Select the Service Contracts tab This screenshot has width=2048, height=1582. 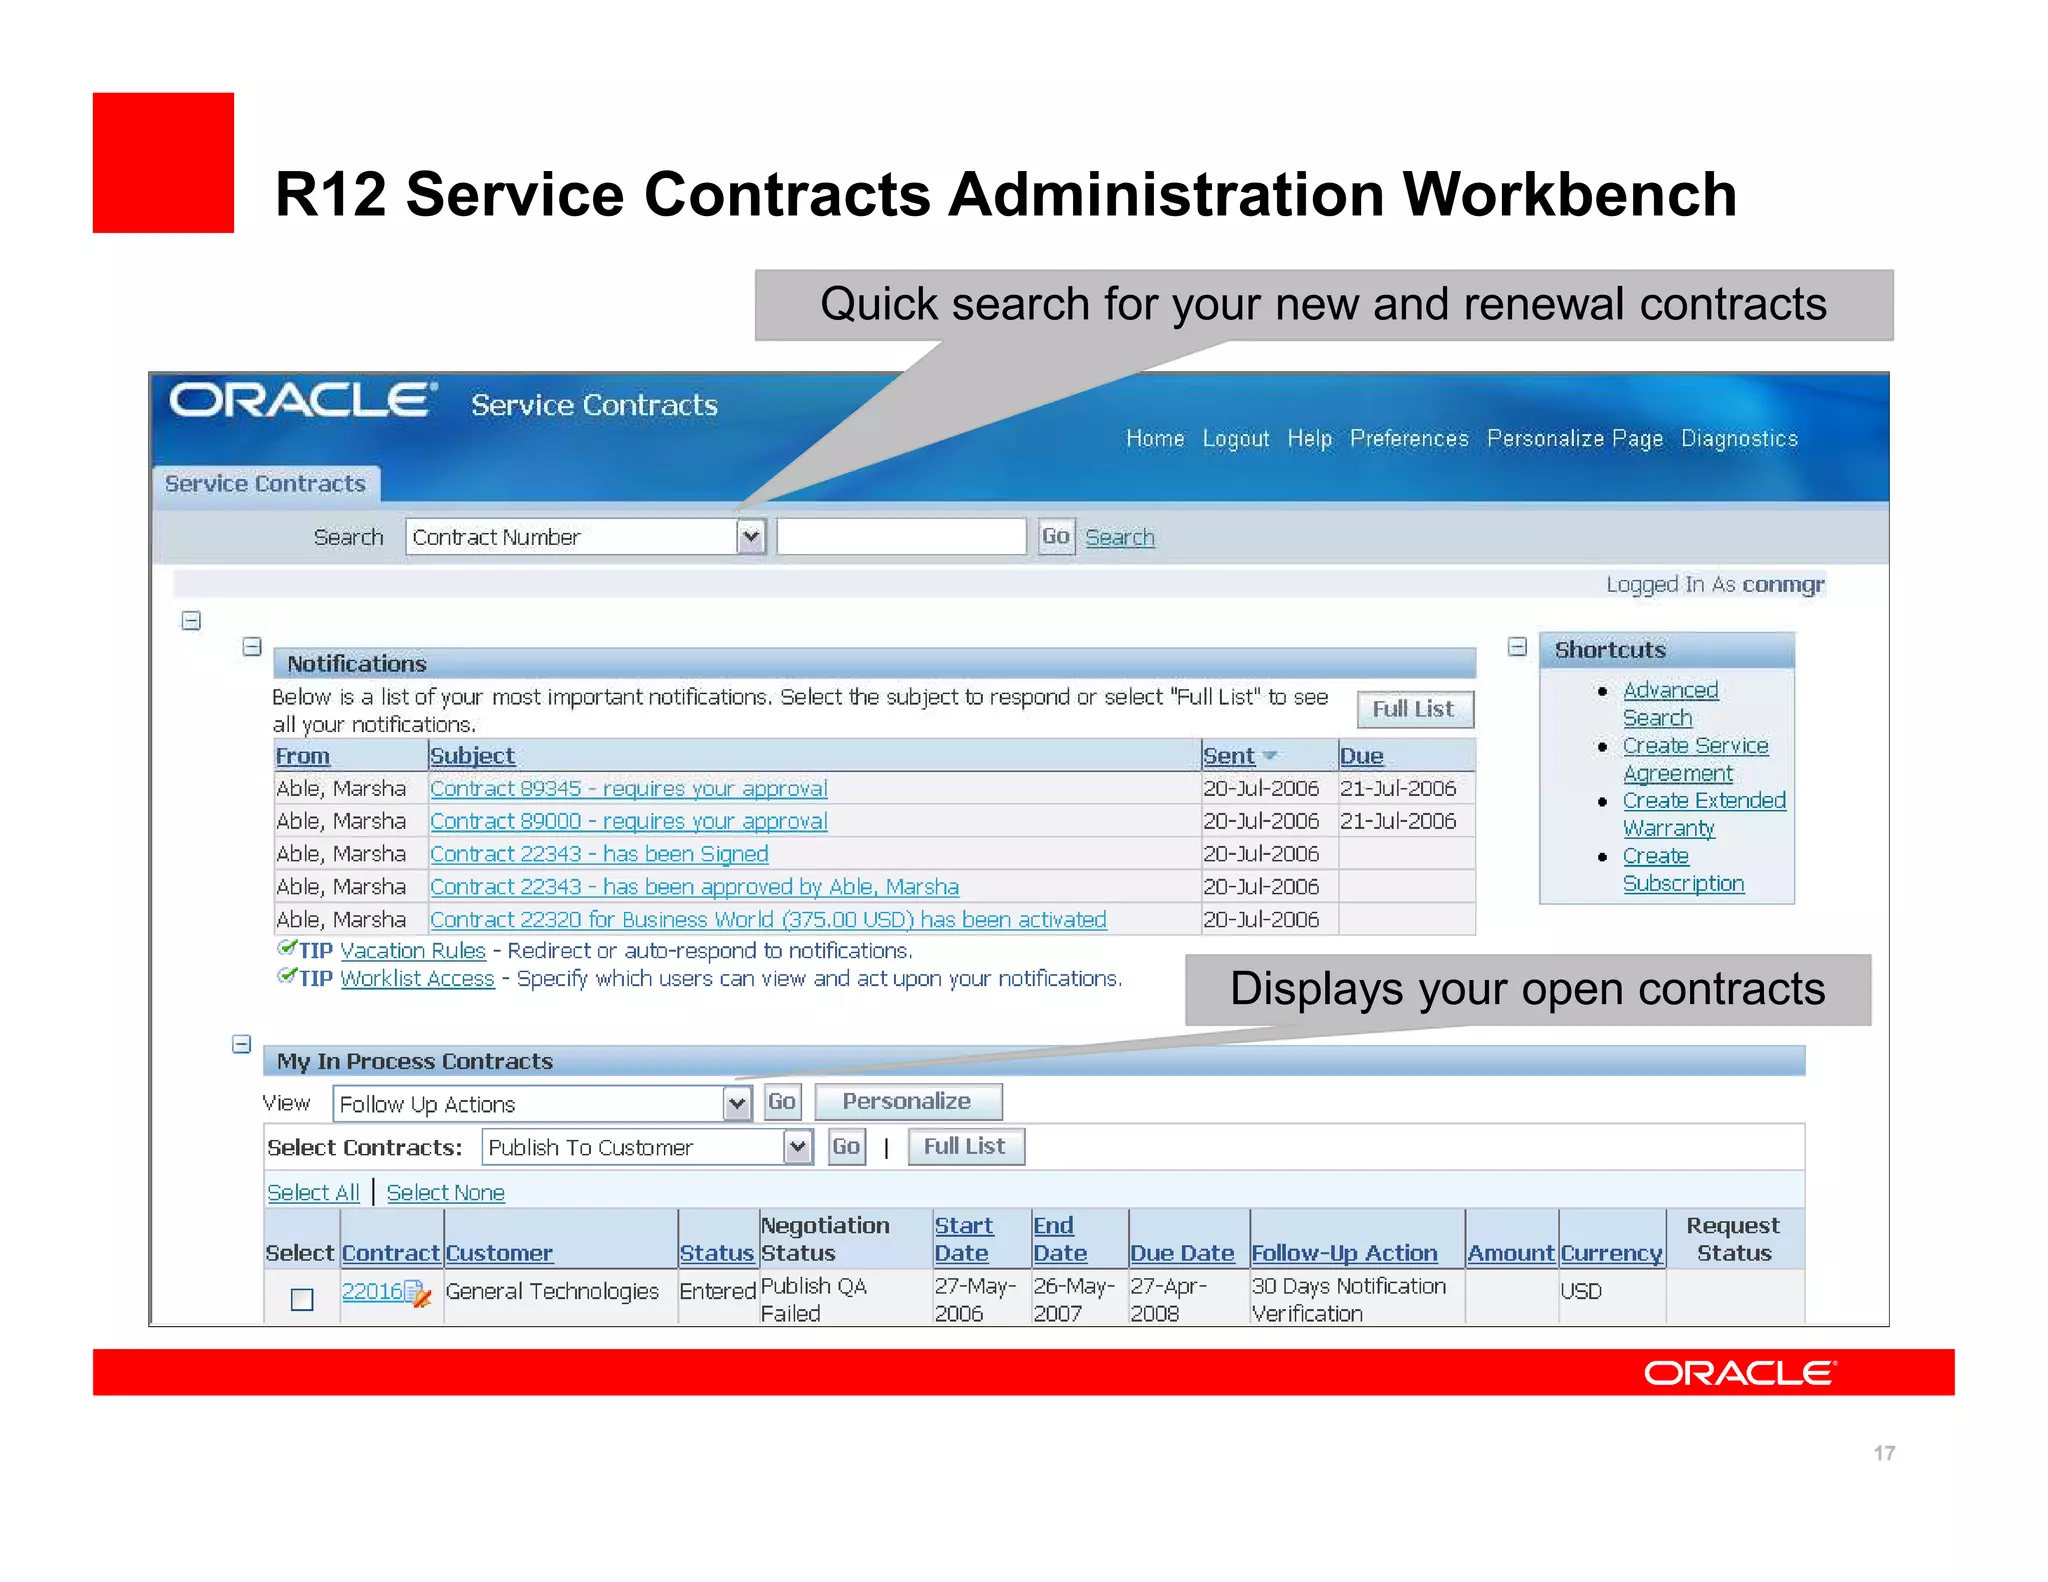tap(266, 484)
